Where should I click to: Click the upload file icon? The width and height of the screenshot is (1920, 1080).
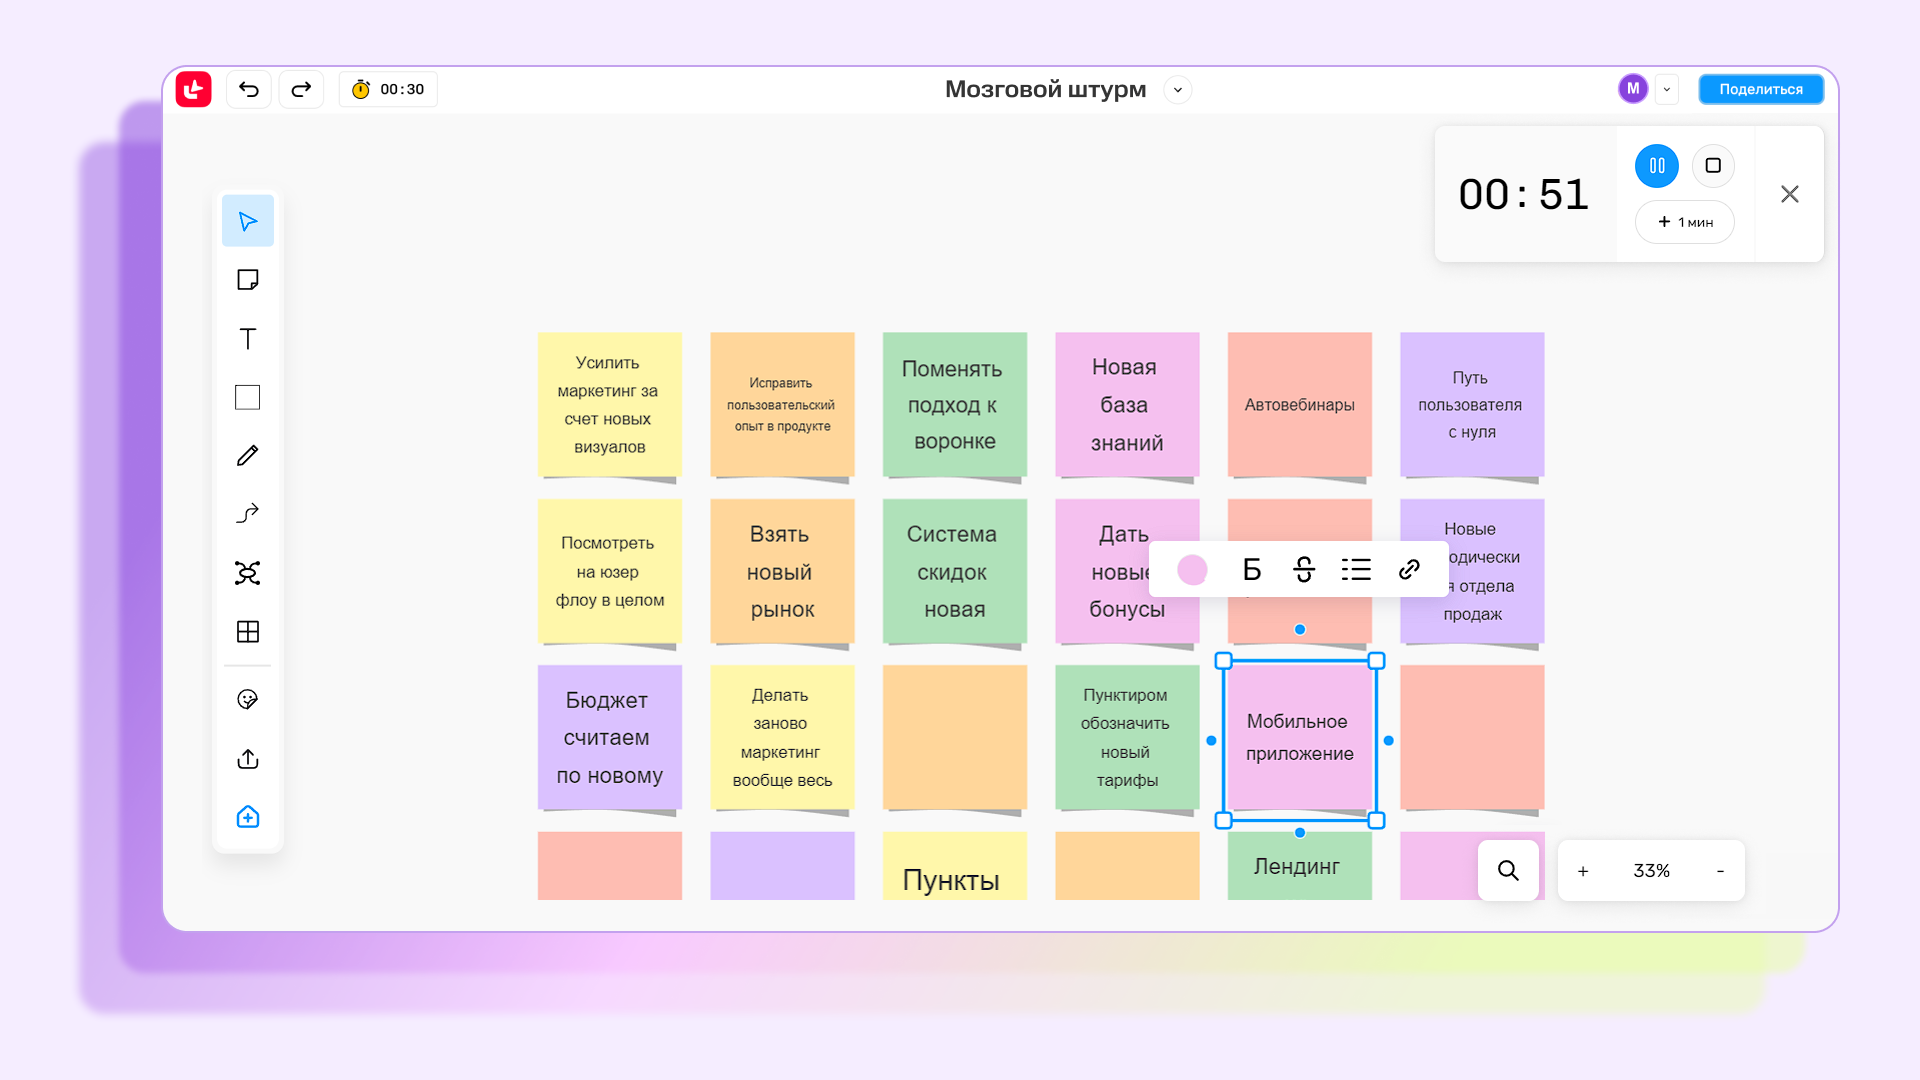point(247,759)
